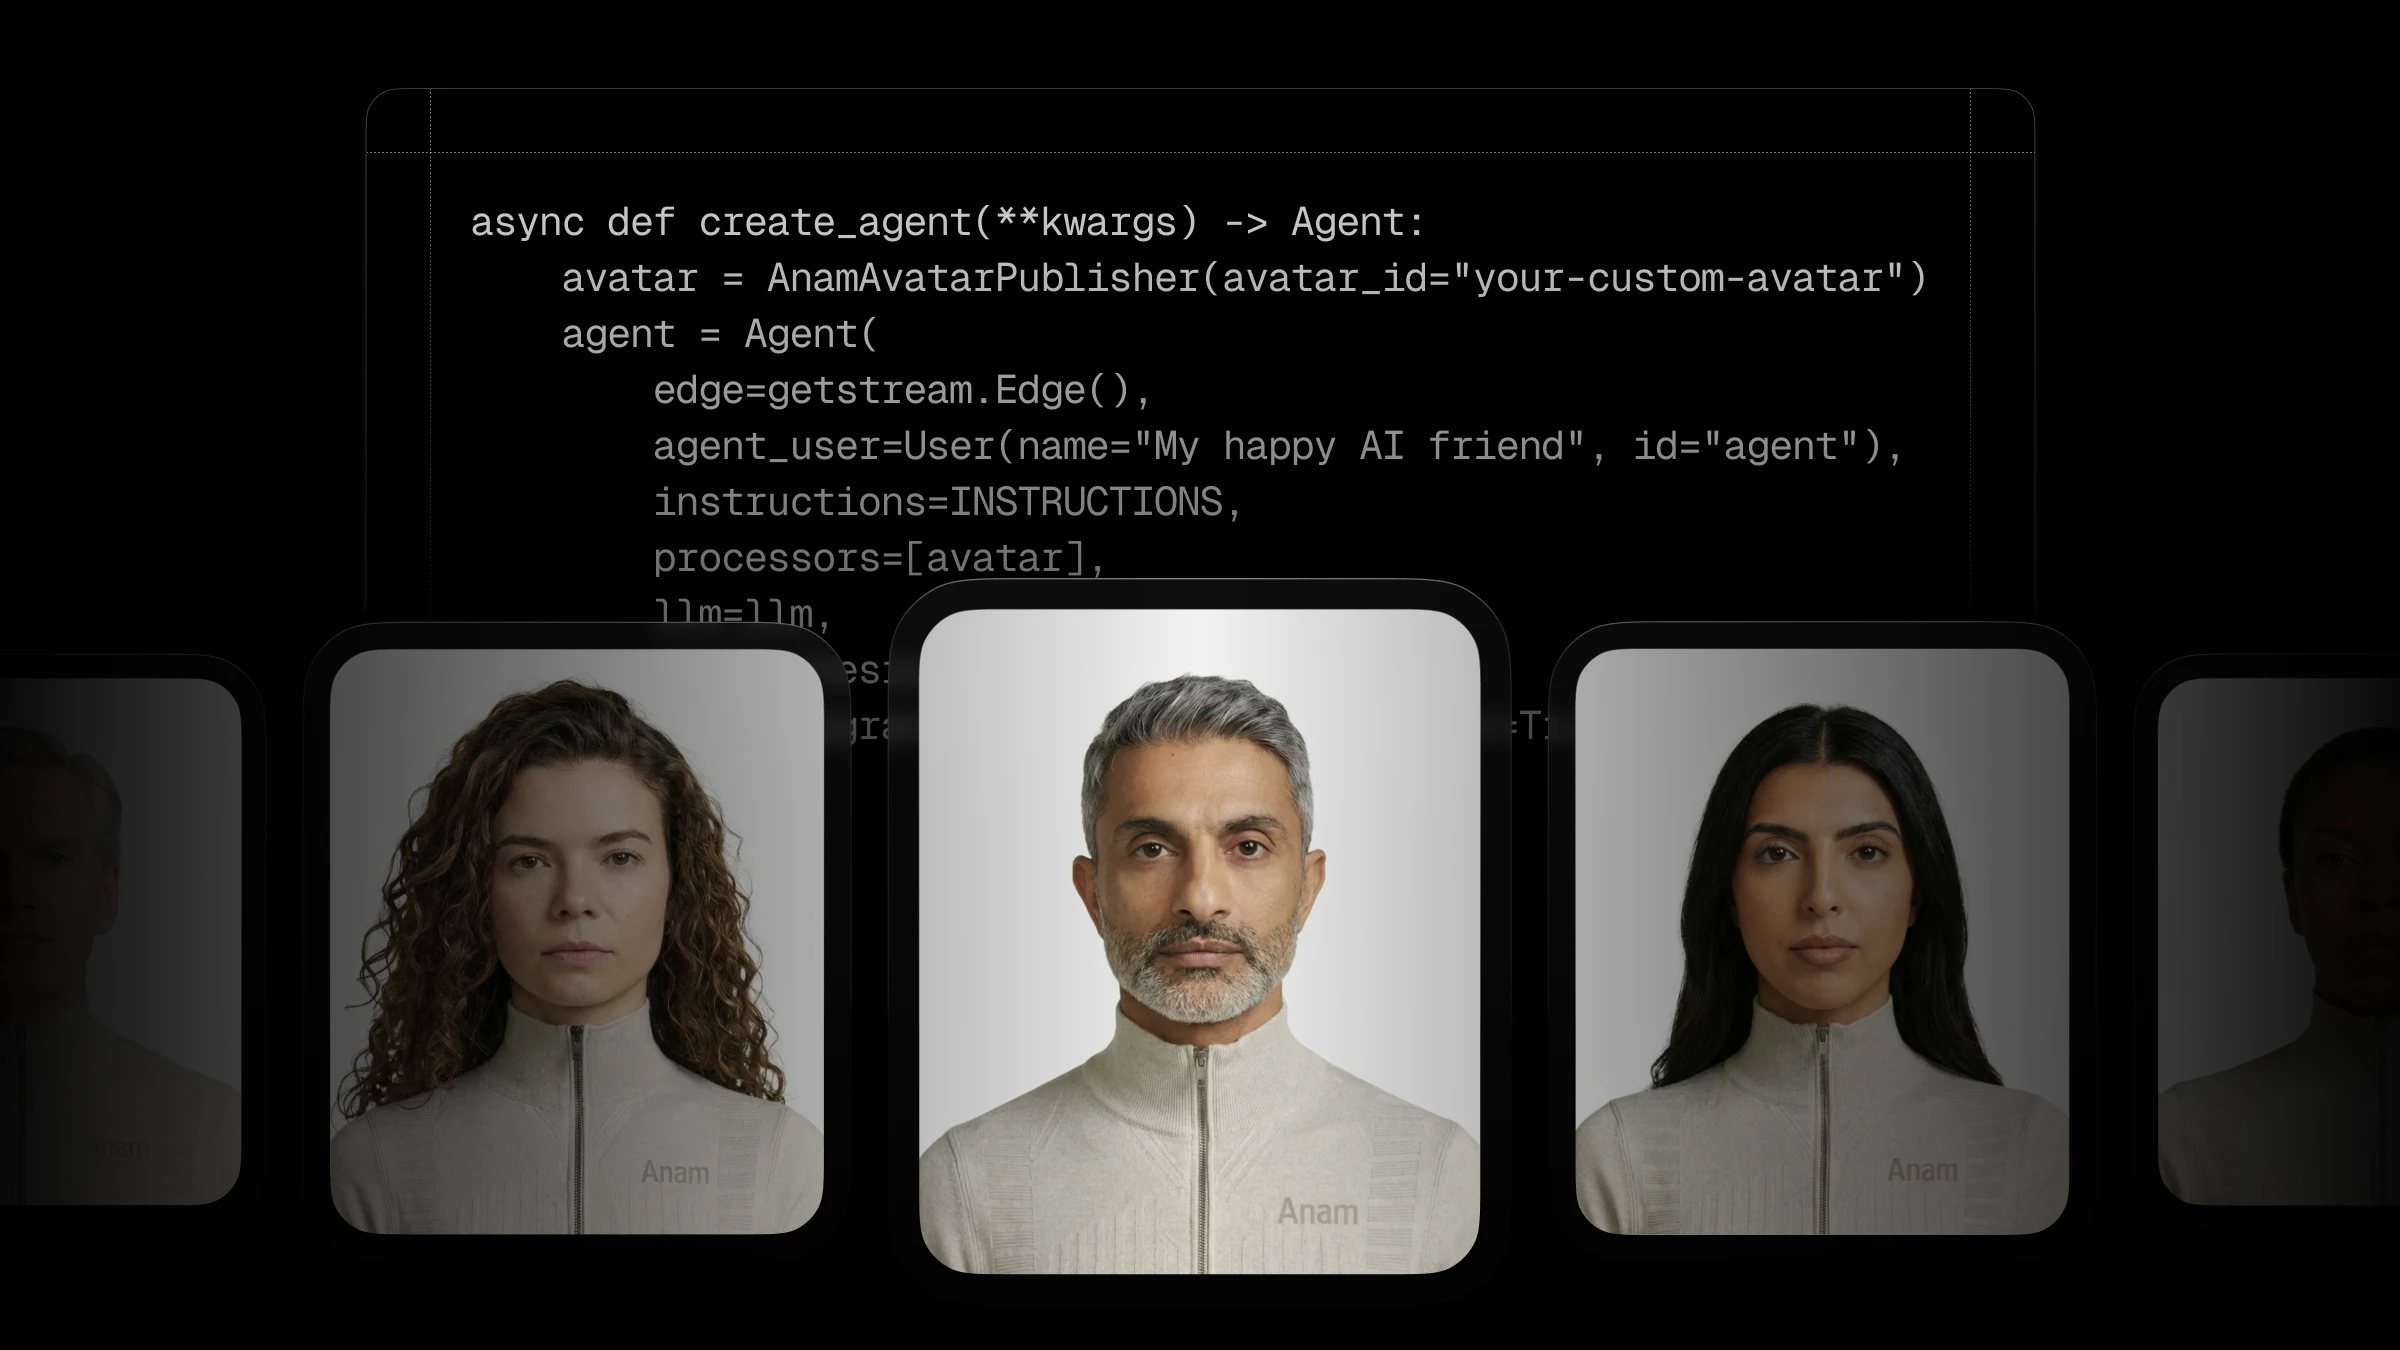Click the instructions=INSTRUCTIONS line
This screenshot has height=1350, width=2400.
point(946,502)
